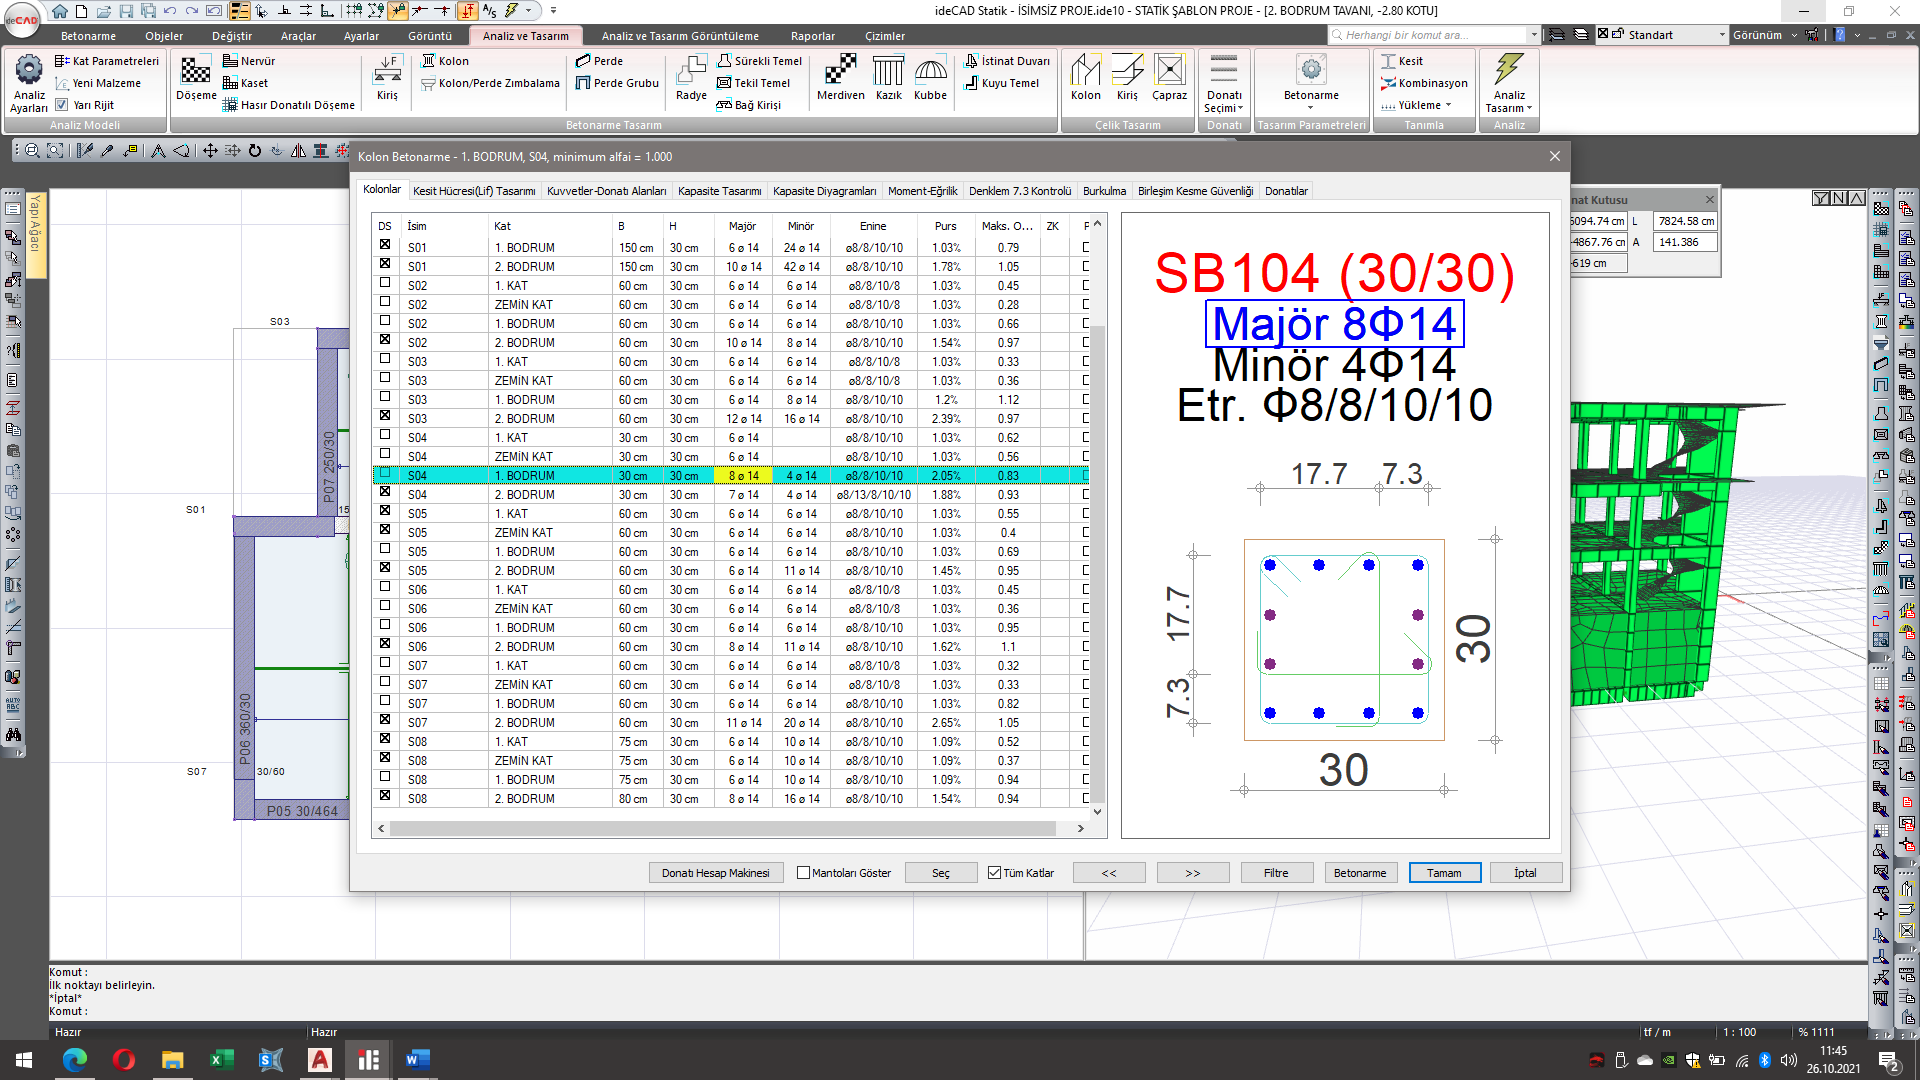Click the Merdiven stairs icon
Image resolution: width=1920 pixels, height=1080 pixels.
841,77
